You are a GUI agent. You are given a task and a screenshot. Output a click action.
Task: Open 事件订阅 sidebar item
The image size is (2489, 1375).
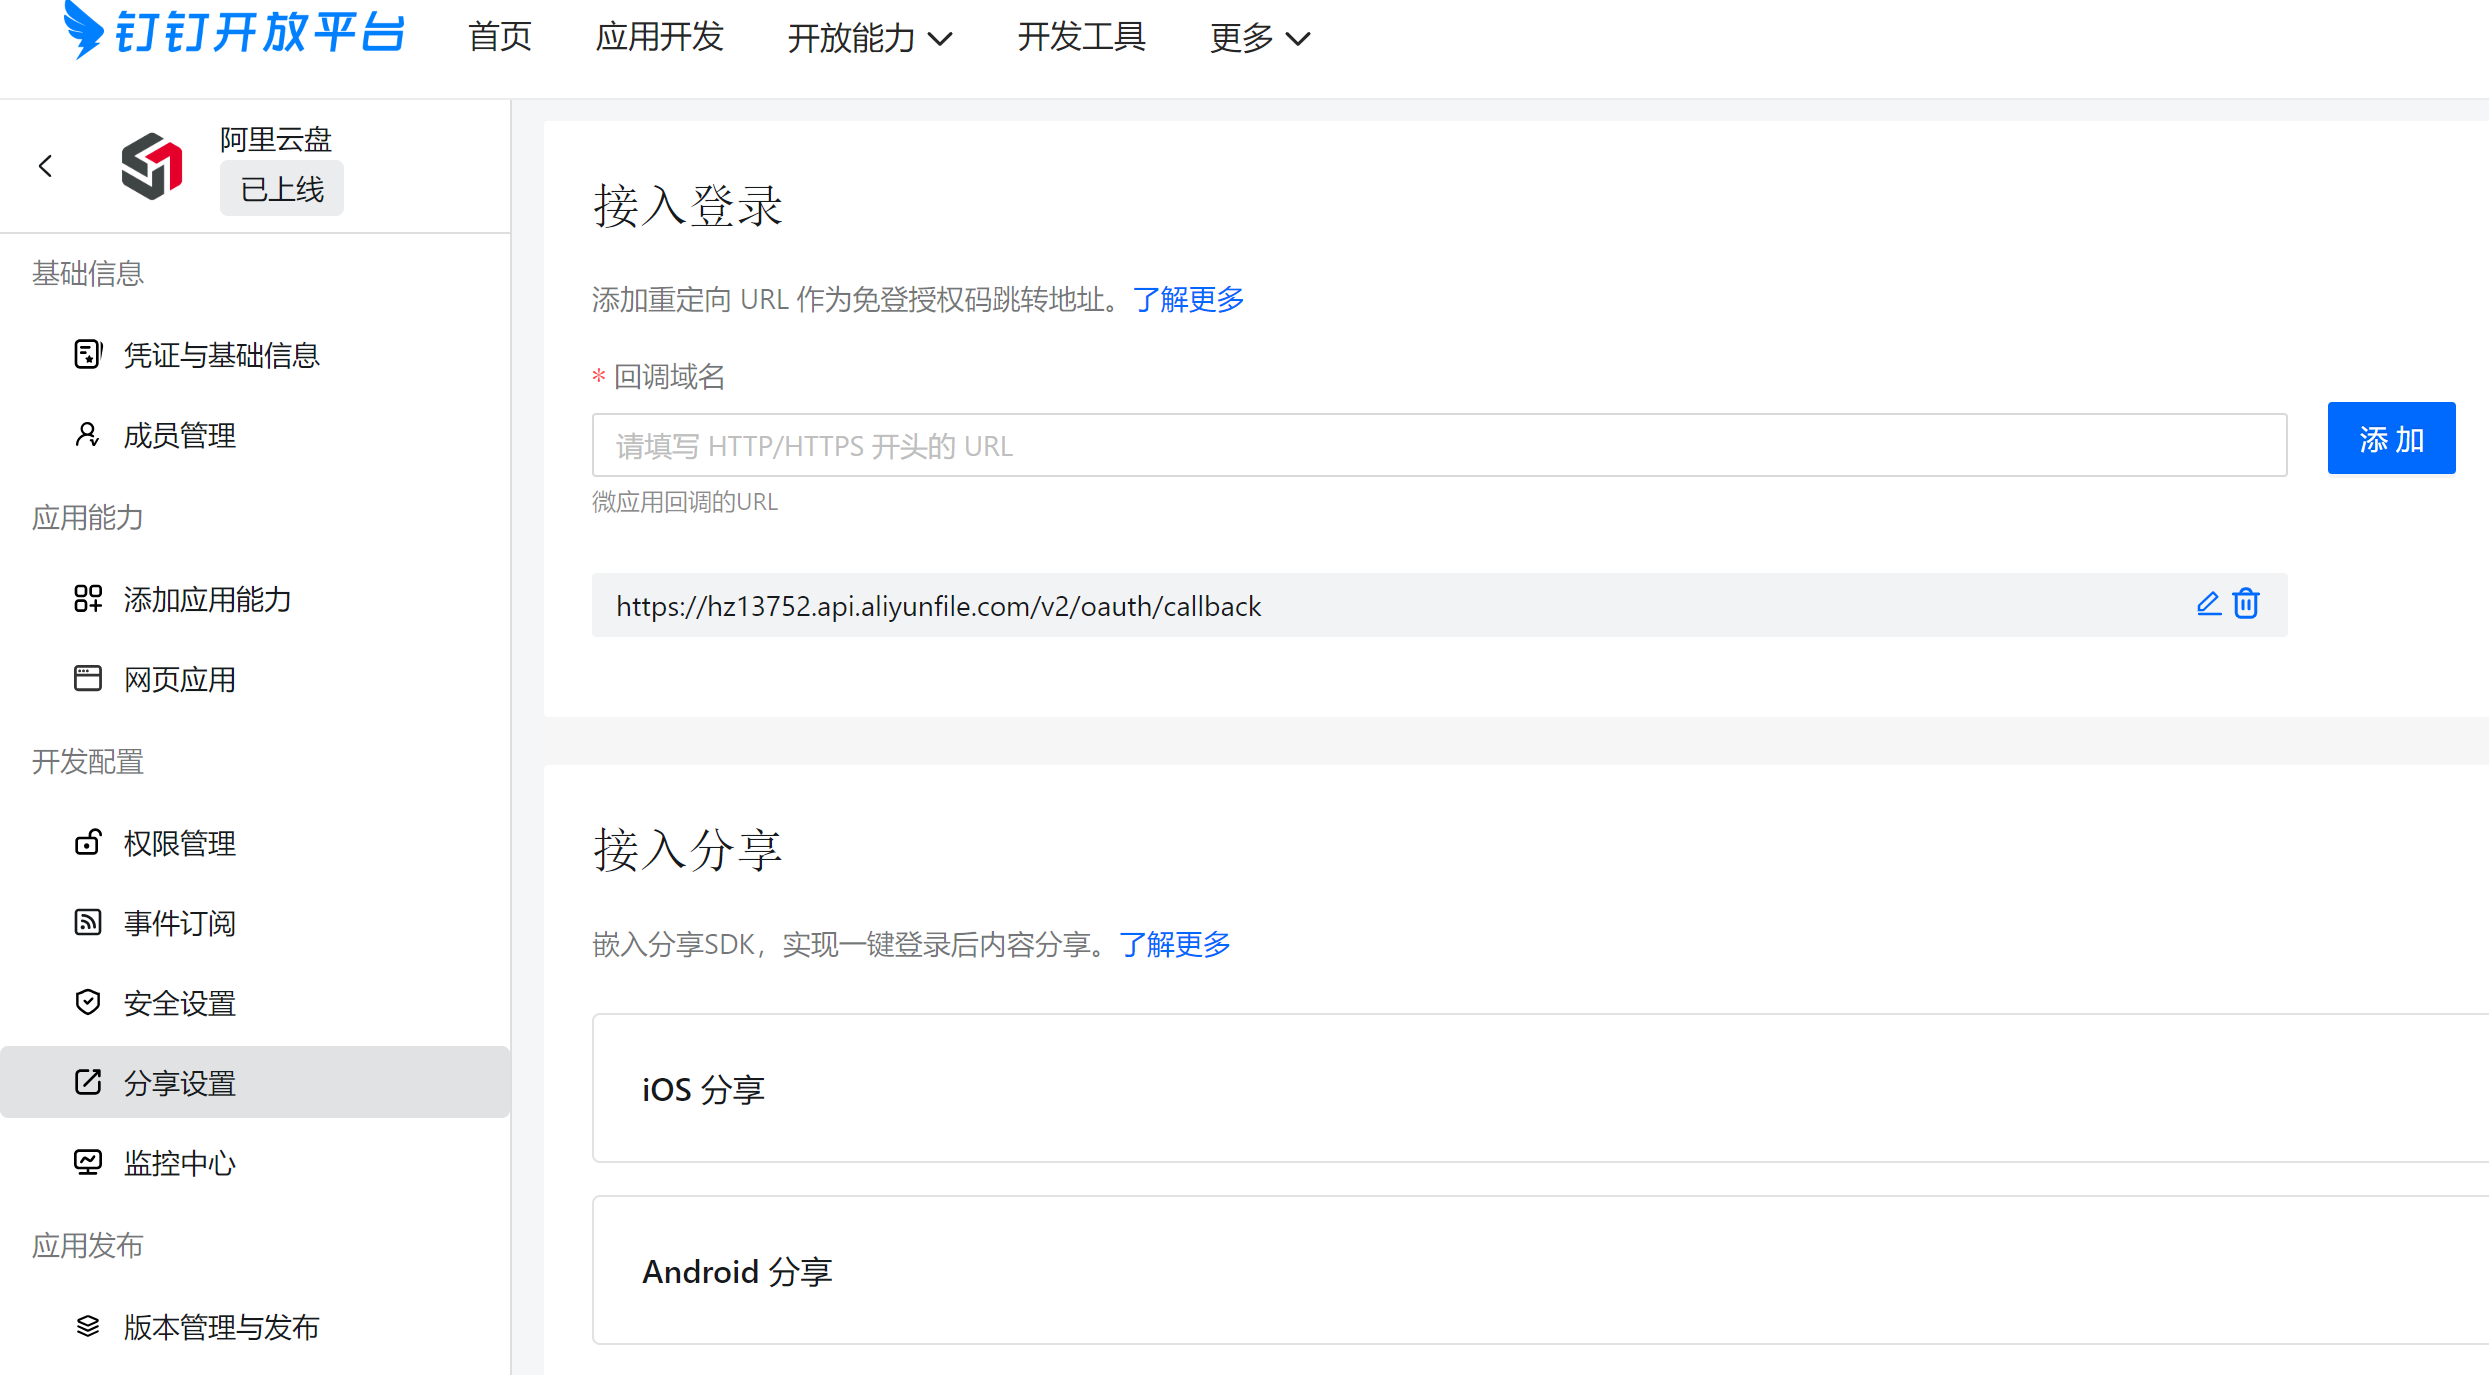click(x=180, y=923)
